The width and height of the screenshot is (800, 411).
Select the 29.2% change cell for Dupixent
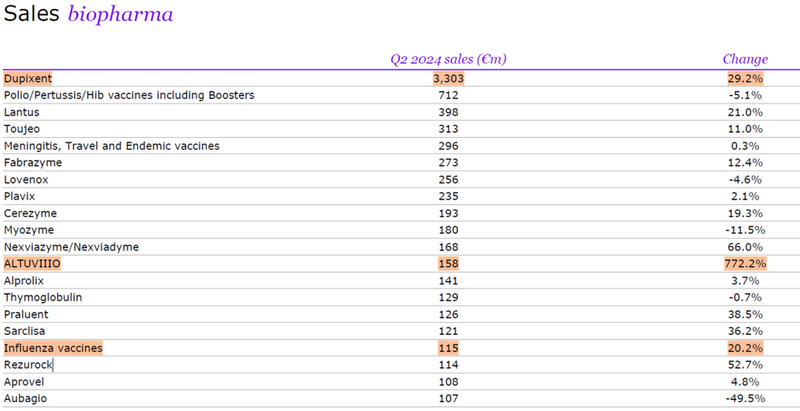click(745, 78)
